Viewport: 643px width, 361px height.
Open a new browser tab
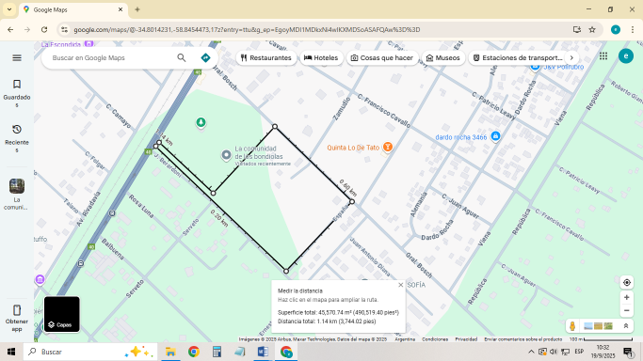137,9
